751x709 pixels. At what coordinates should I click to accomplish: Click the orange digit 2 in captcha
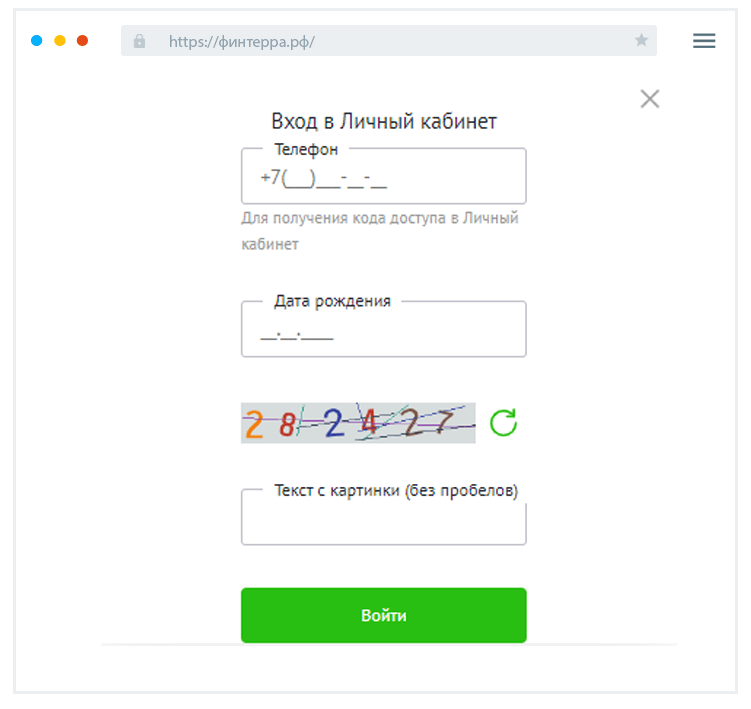pyautogui.click(x=254, y=425)
